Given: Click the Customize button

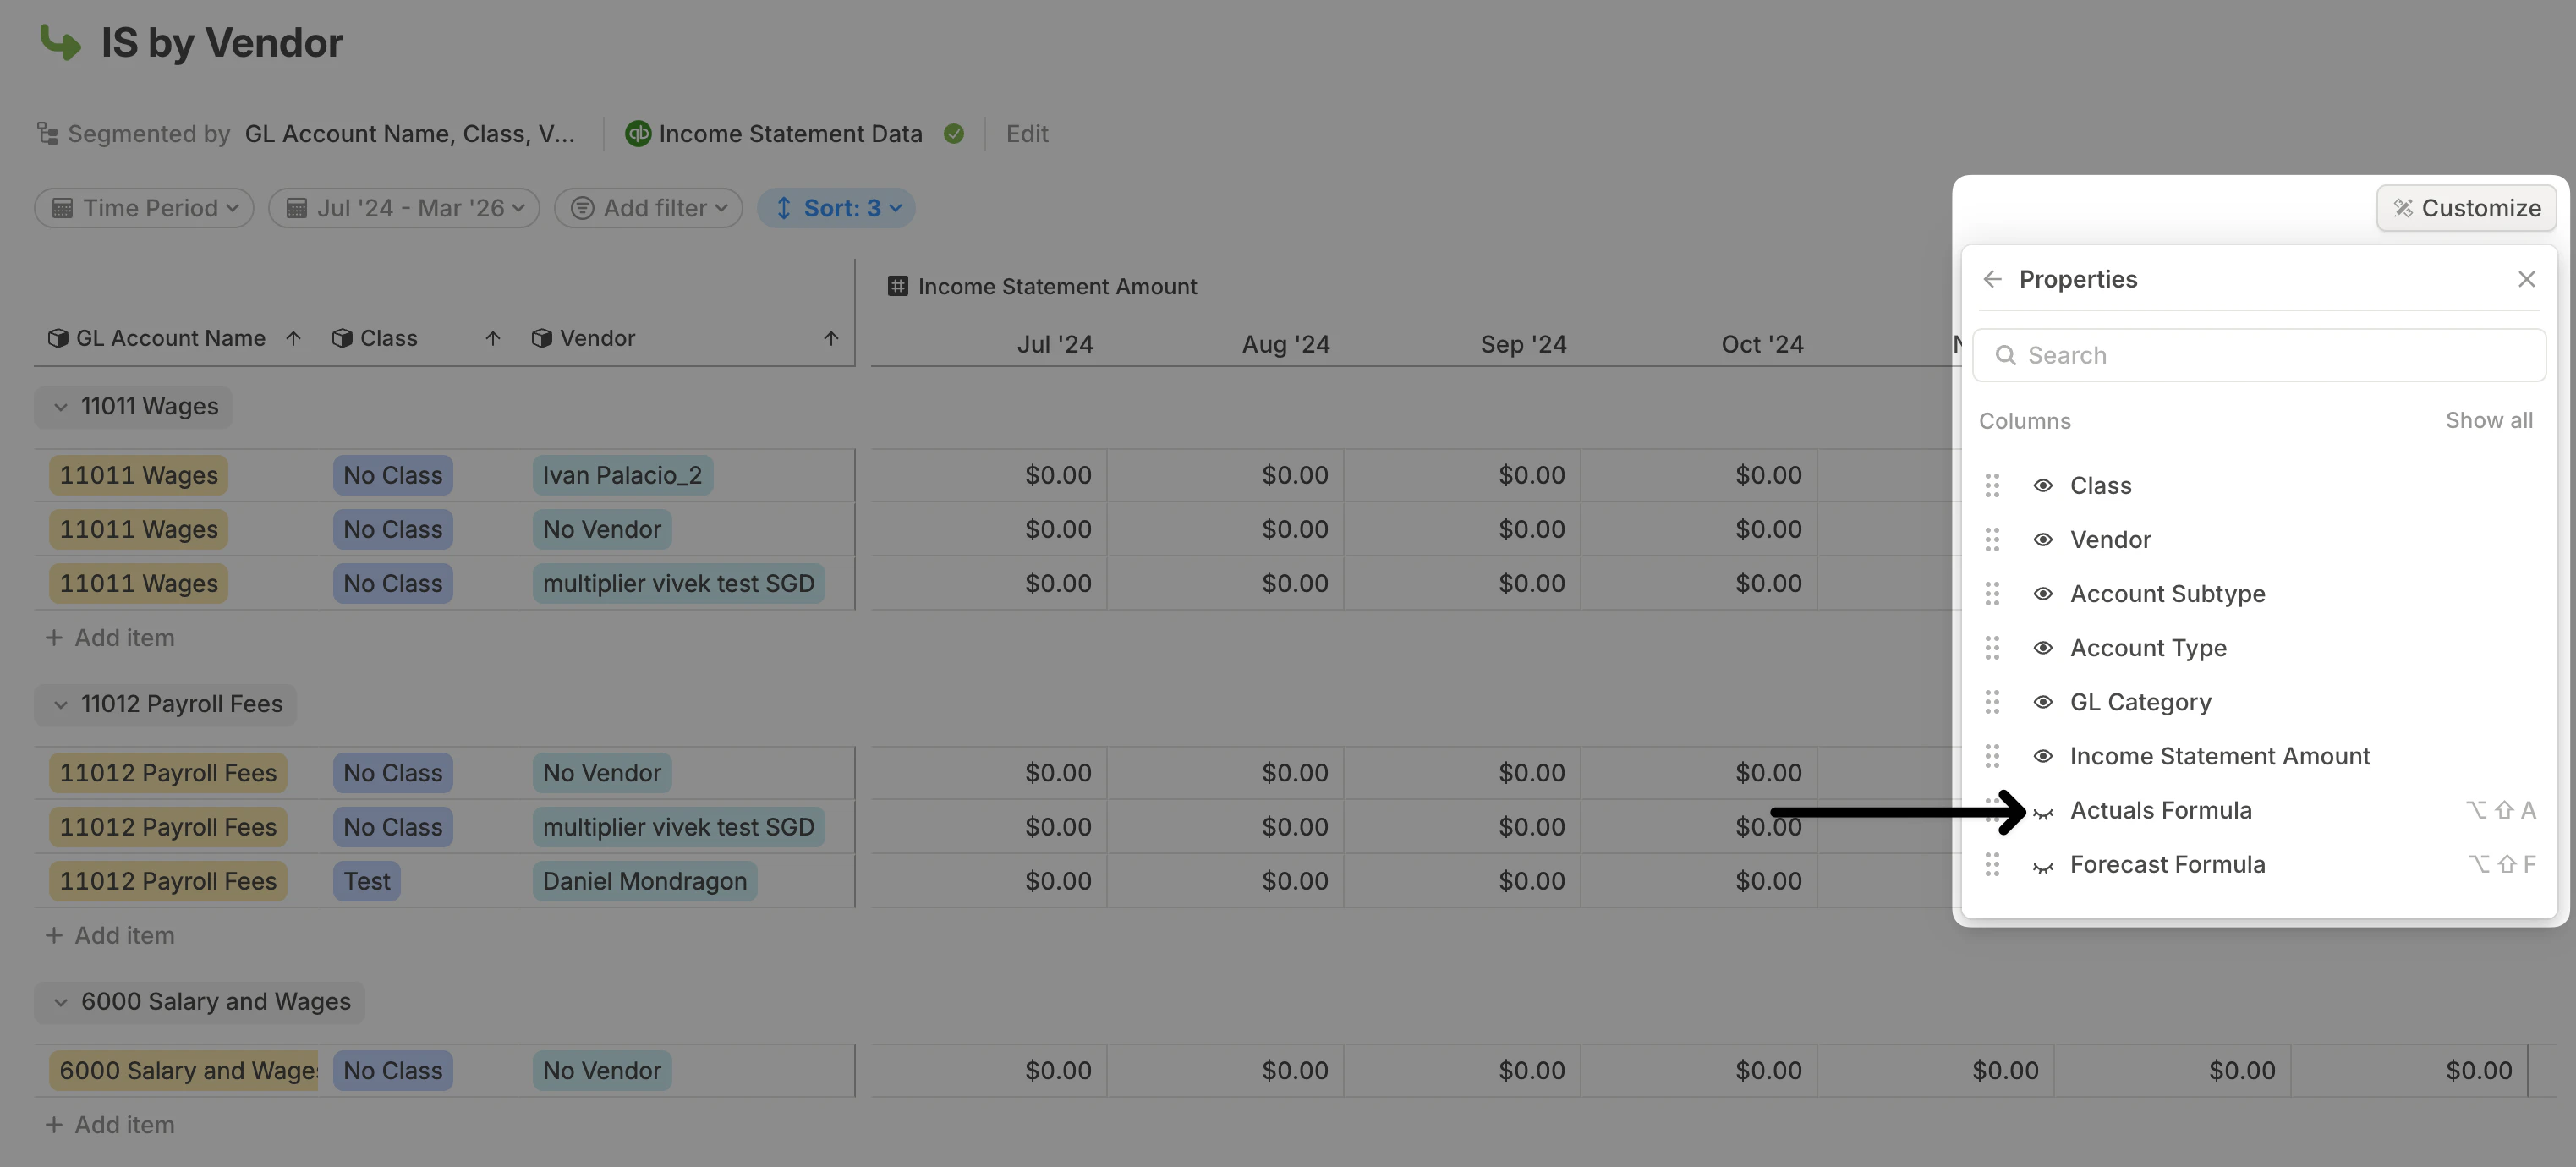Looking at the screenshot, I should tap(2466, 208).
